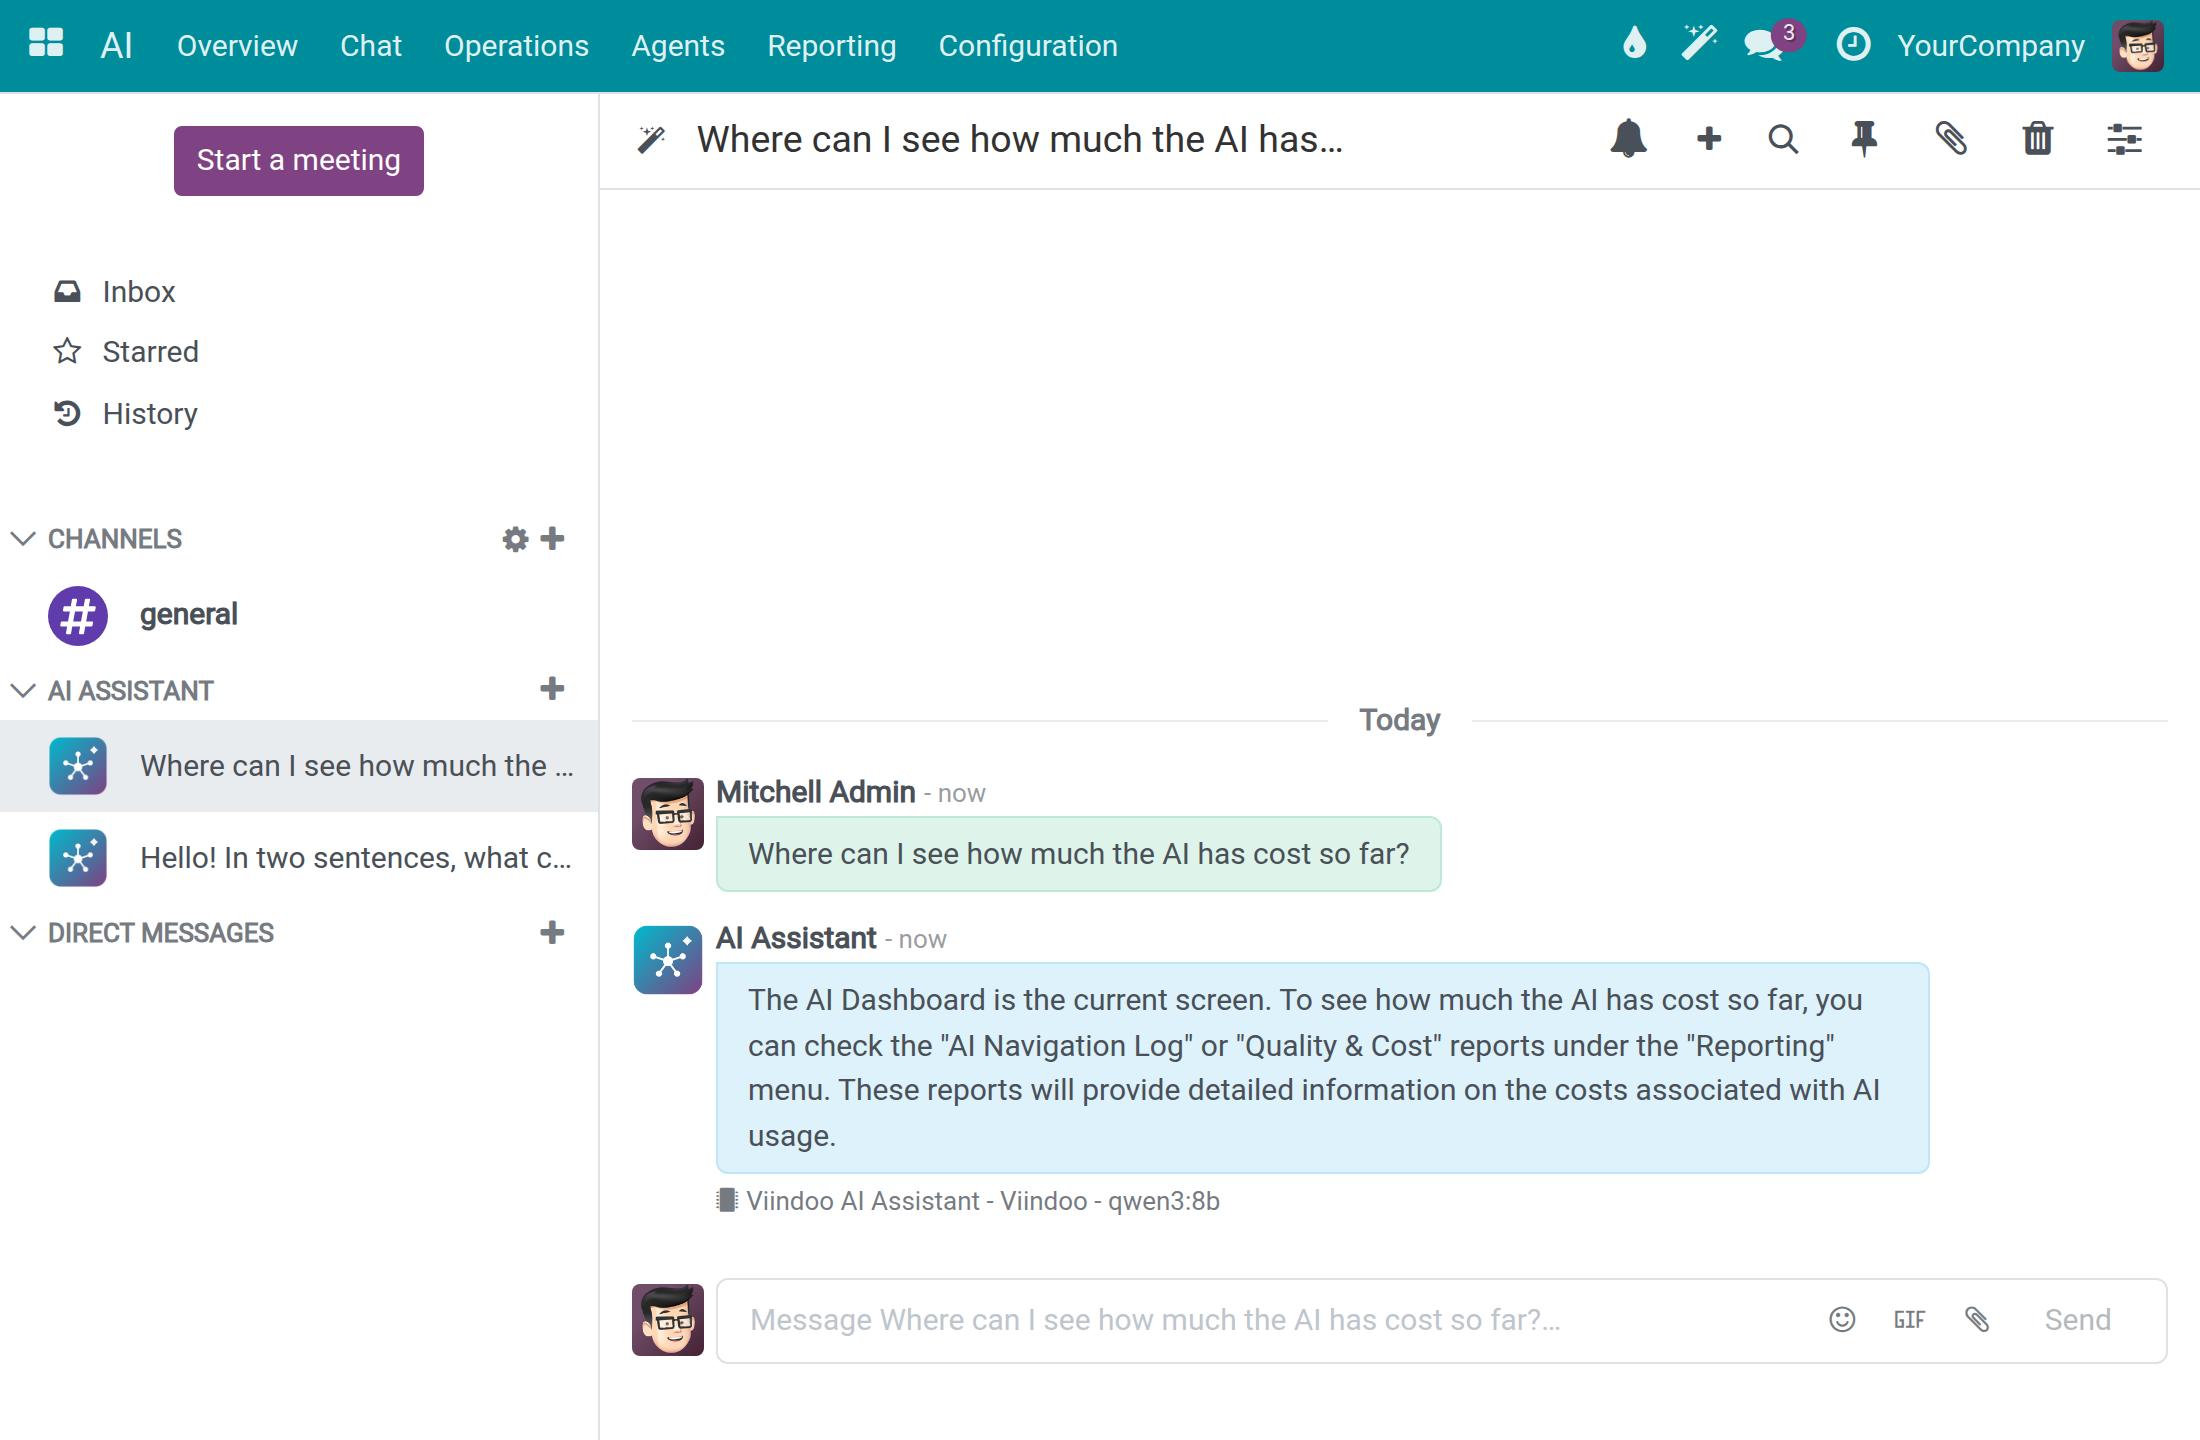Open the droplet icon in top bar
The width and height of the screenshot is (2200, 1440).
(1634, 43)
